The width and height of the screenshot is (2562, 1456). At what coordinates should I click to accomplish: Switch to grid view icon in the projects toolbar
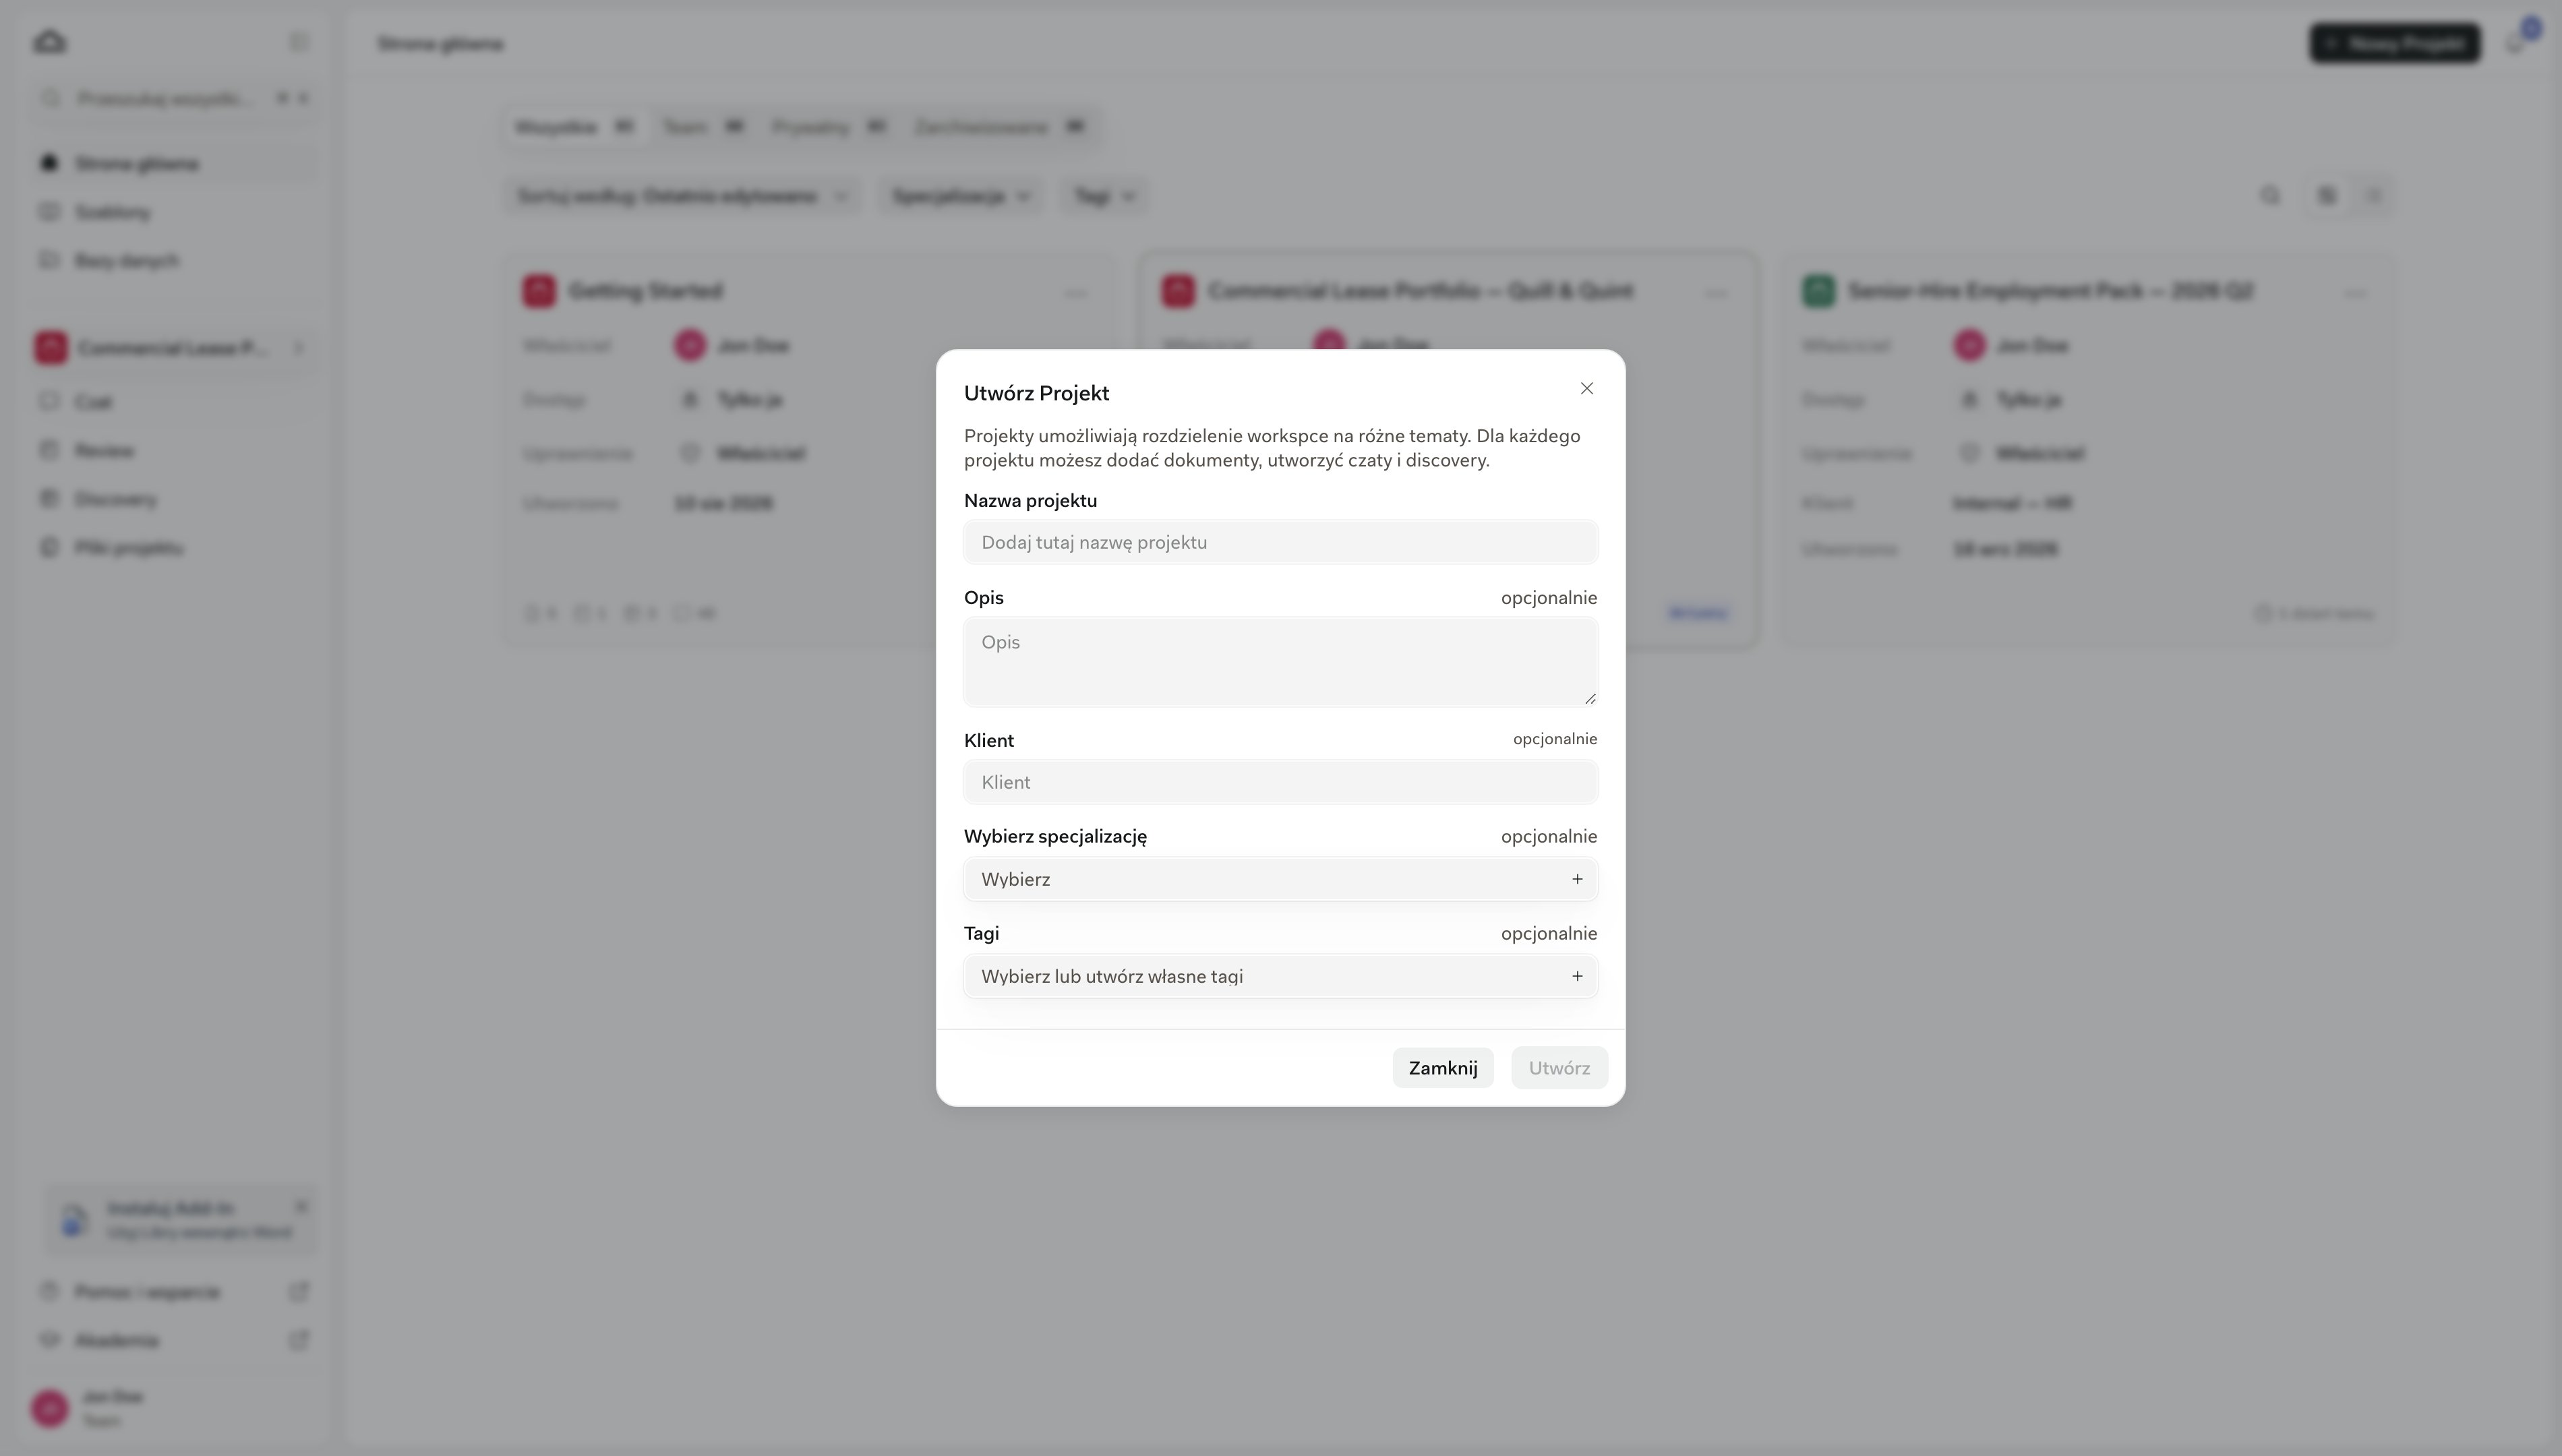point(2327,196)
